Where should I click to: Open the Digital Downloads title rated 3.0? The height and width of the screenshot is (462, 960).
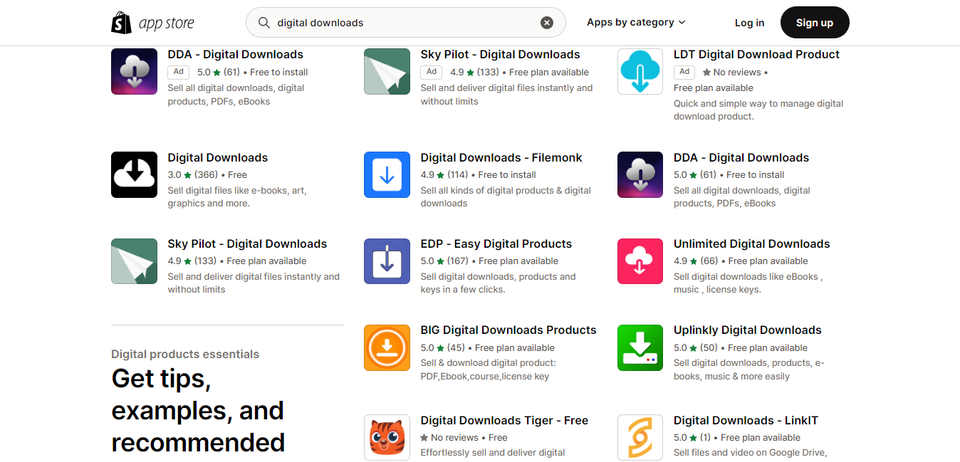click(x=218, y=157)
